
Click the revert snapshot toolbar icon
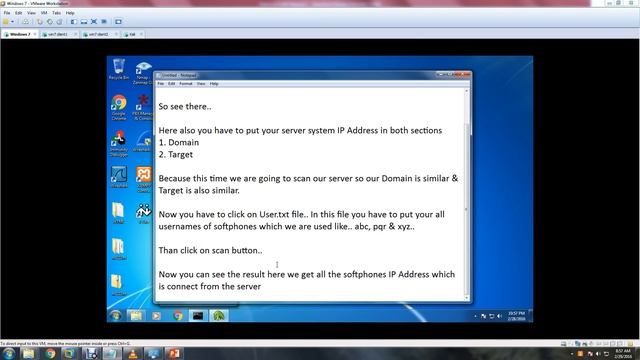(x=49, y=22)
